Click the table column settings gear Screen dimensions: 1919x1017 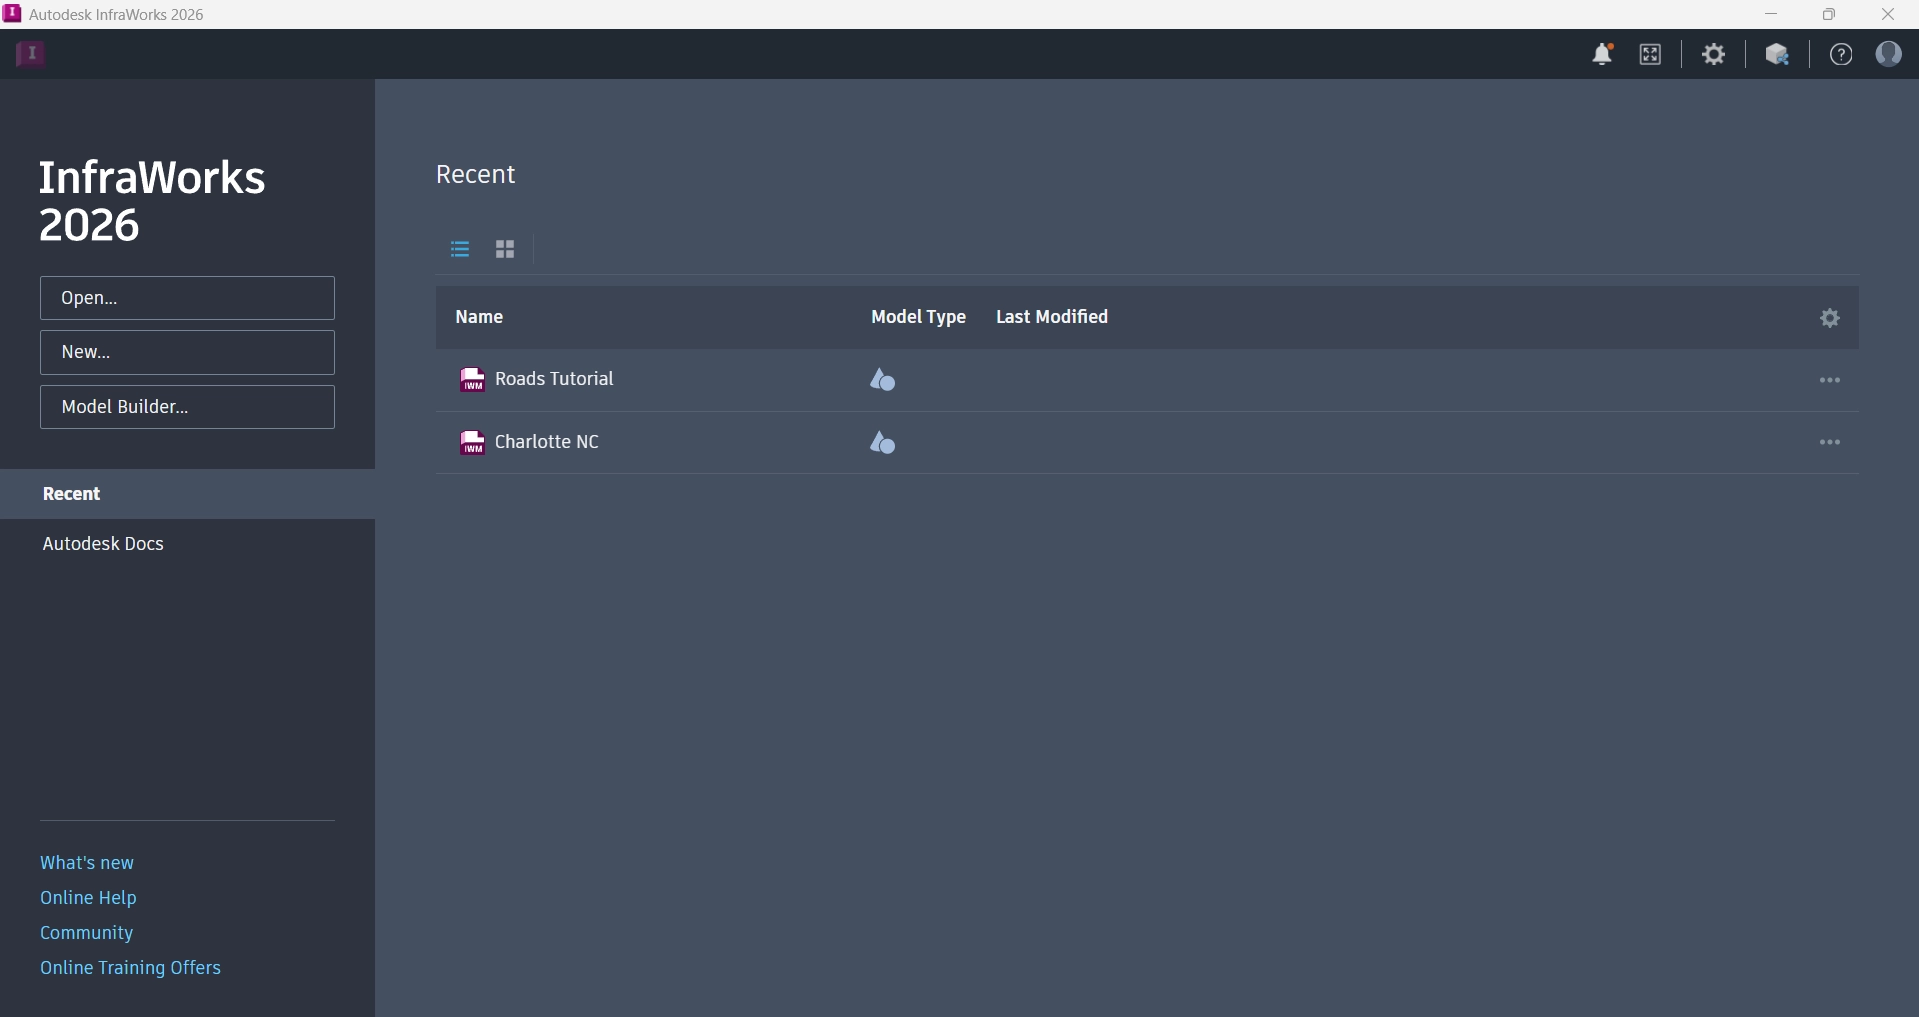click(x=1829, y=318)
